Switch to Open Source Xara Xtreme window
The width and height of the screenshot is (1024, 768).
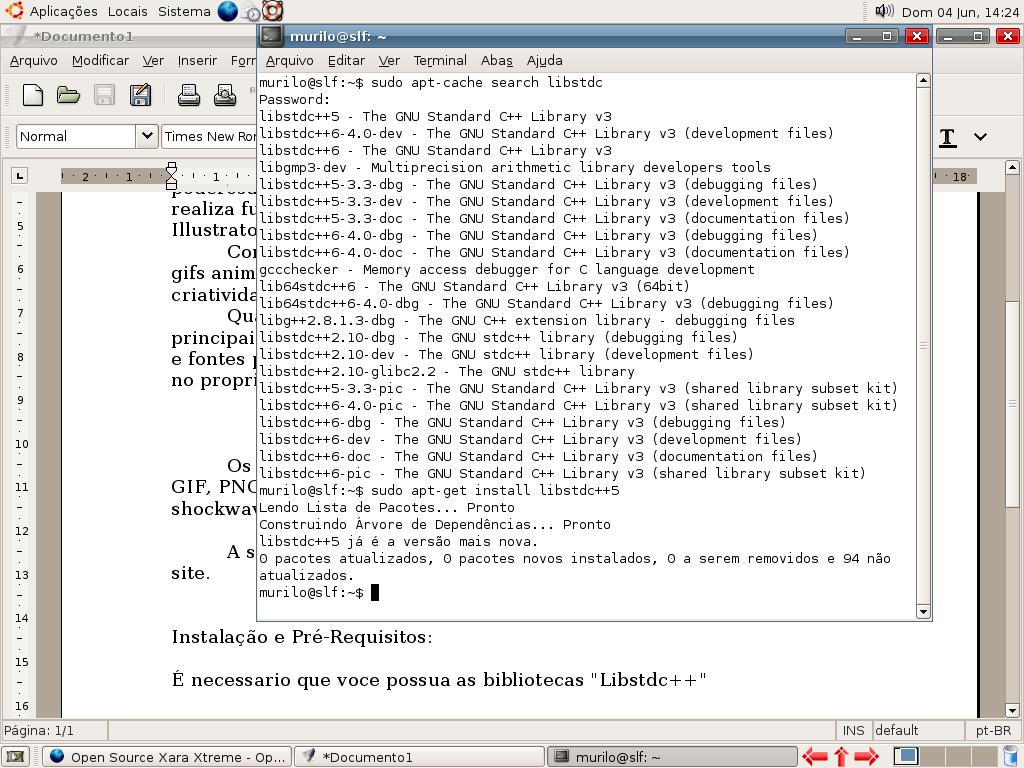click(x=167, y=756)
